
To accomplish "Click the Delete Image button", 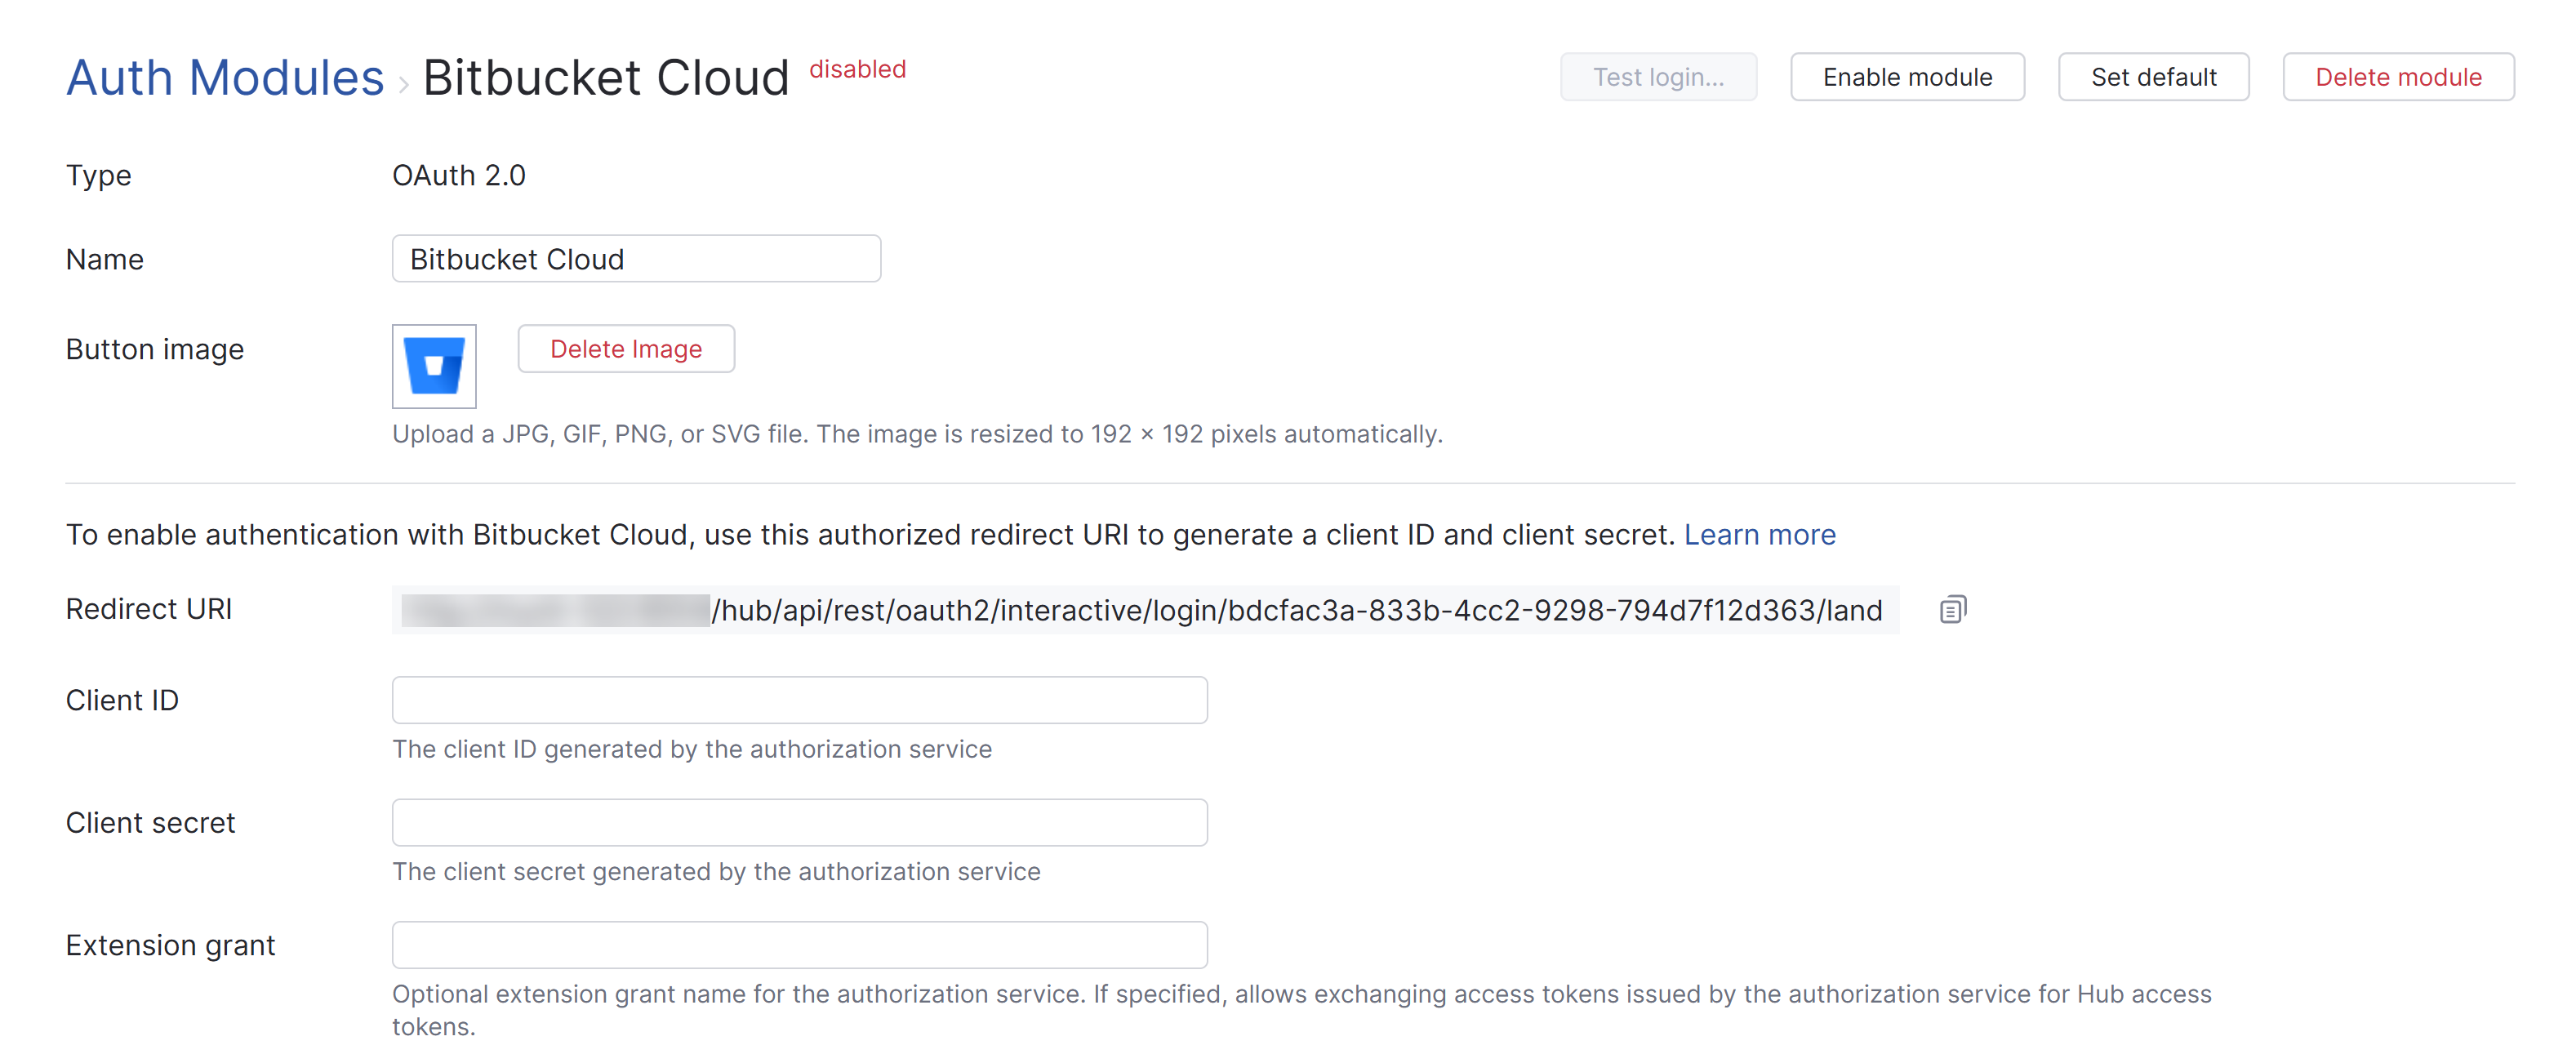I will 626,349.
